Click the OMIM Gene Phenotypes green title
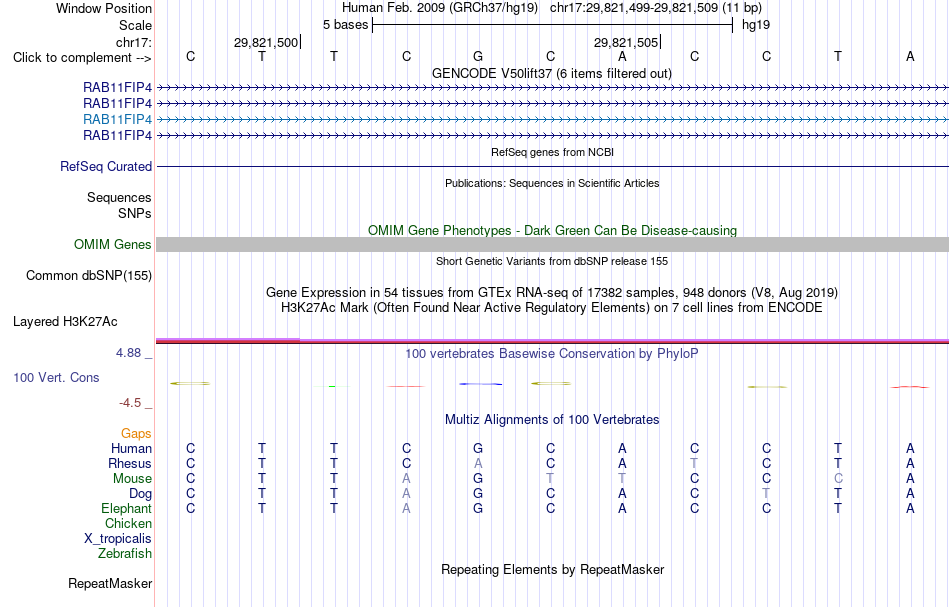950x607 pixels. pyautogui.click(x=552, y=230)
